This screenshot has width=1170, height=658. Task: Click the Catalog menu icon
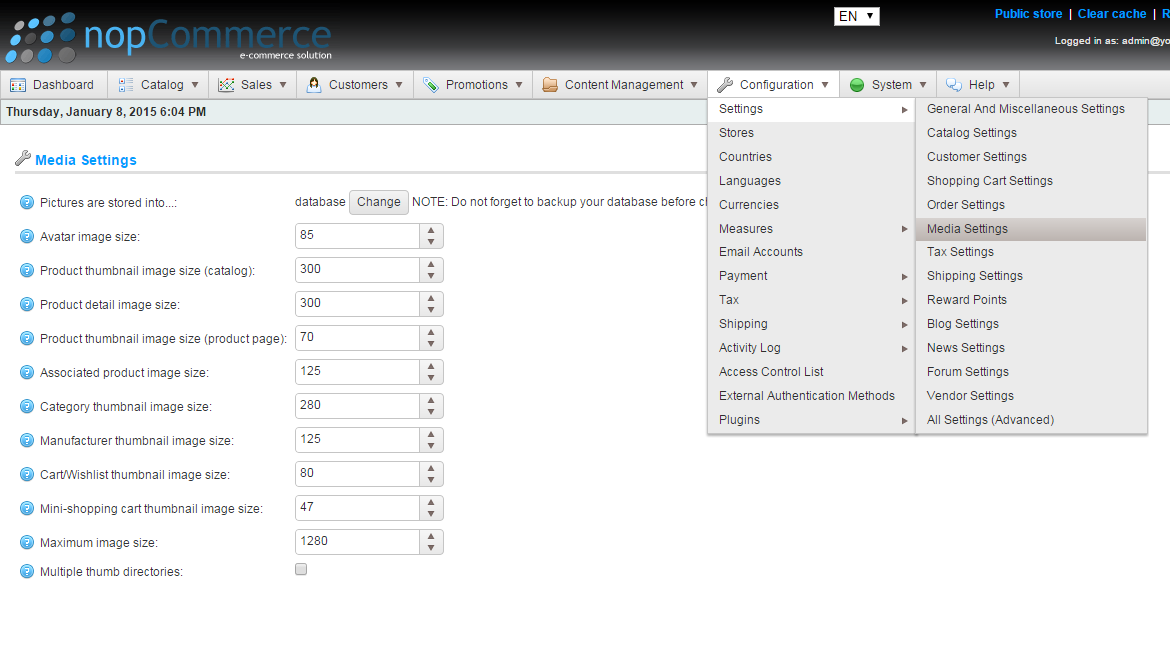coord(126,85)
